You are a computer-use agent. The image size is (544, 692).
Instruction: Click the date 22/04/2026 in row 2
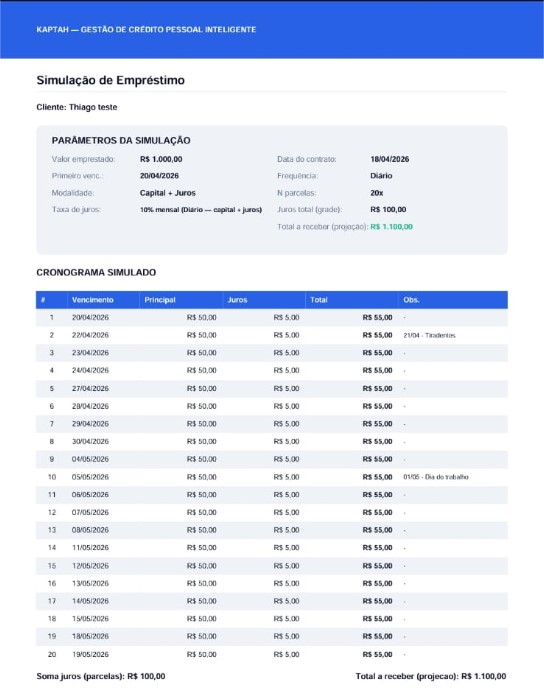(90, 335)
